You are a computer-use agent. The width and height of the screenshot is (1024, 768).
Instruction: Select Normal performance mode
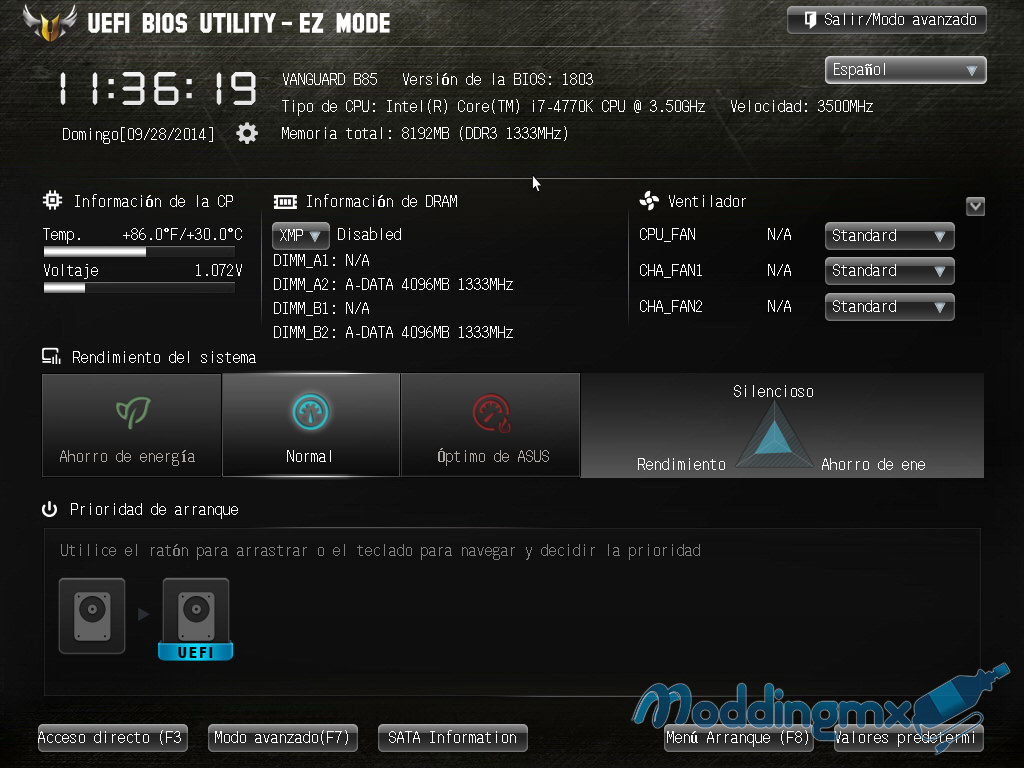point(311,425)
